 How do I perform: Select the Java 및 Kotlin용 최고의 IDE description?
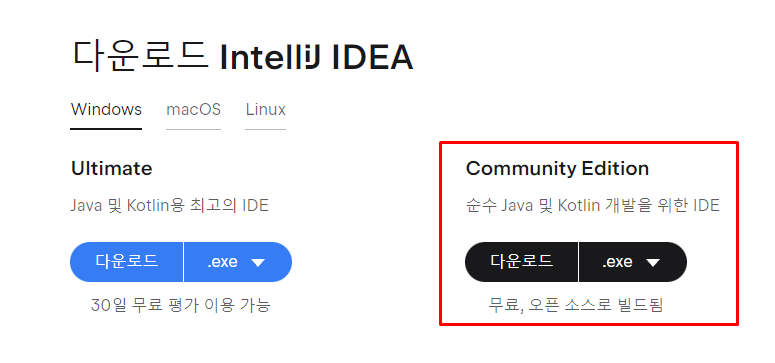[x=170, y=205]
